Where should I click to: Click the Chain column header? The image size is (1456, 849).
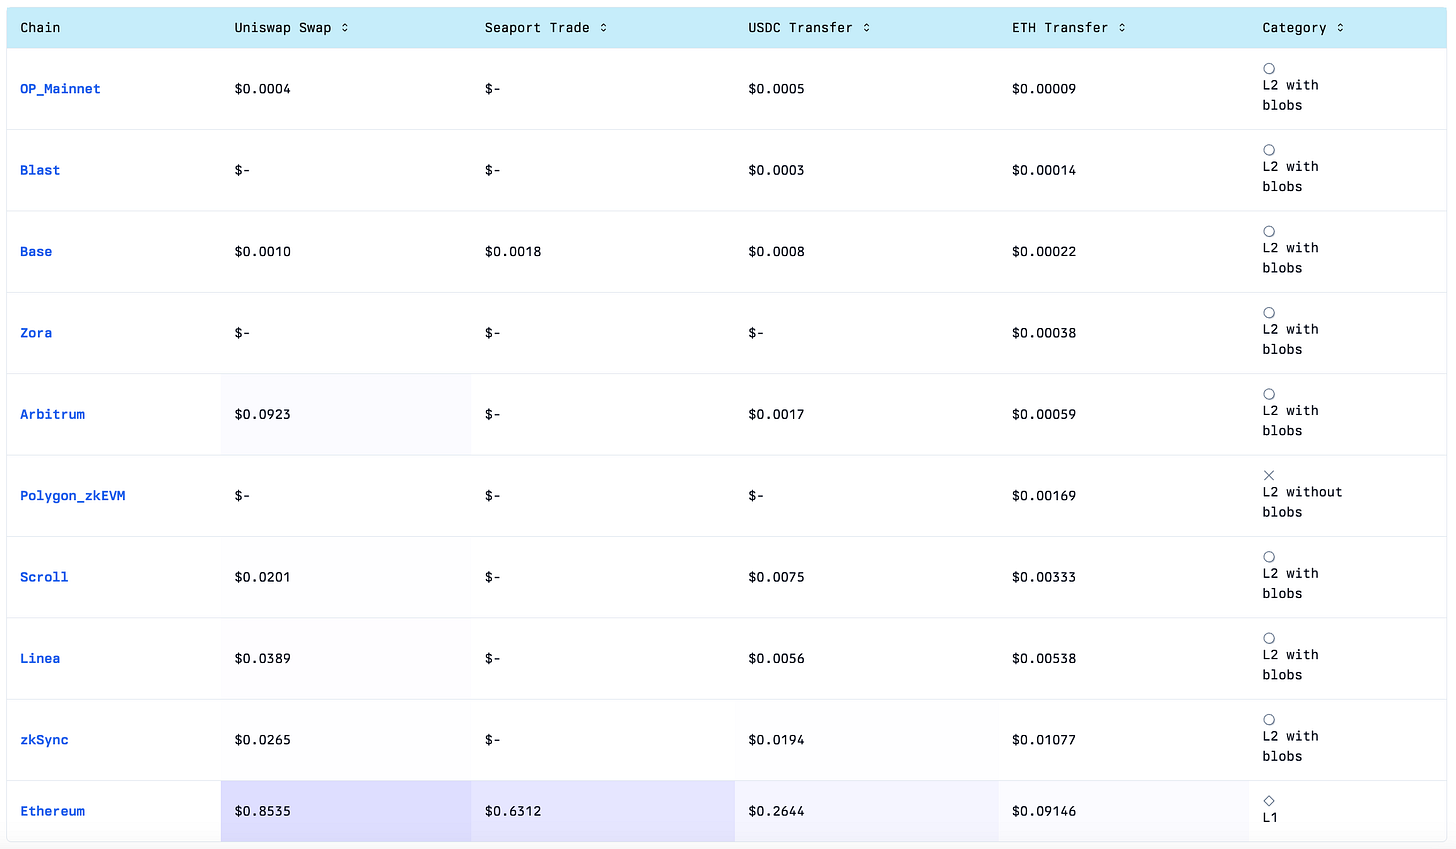coord(40,28)
